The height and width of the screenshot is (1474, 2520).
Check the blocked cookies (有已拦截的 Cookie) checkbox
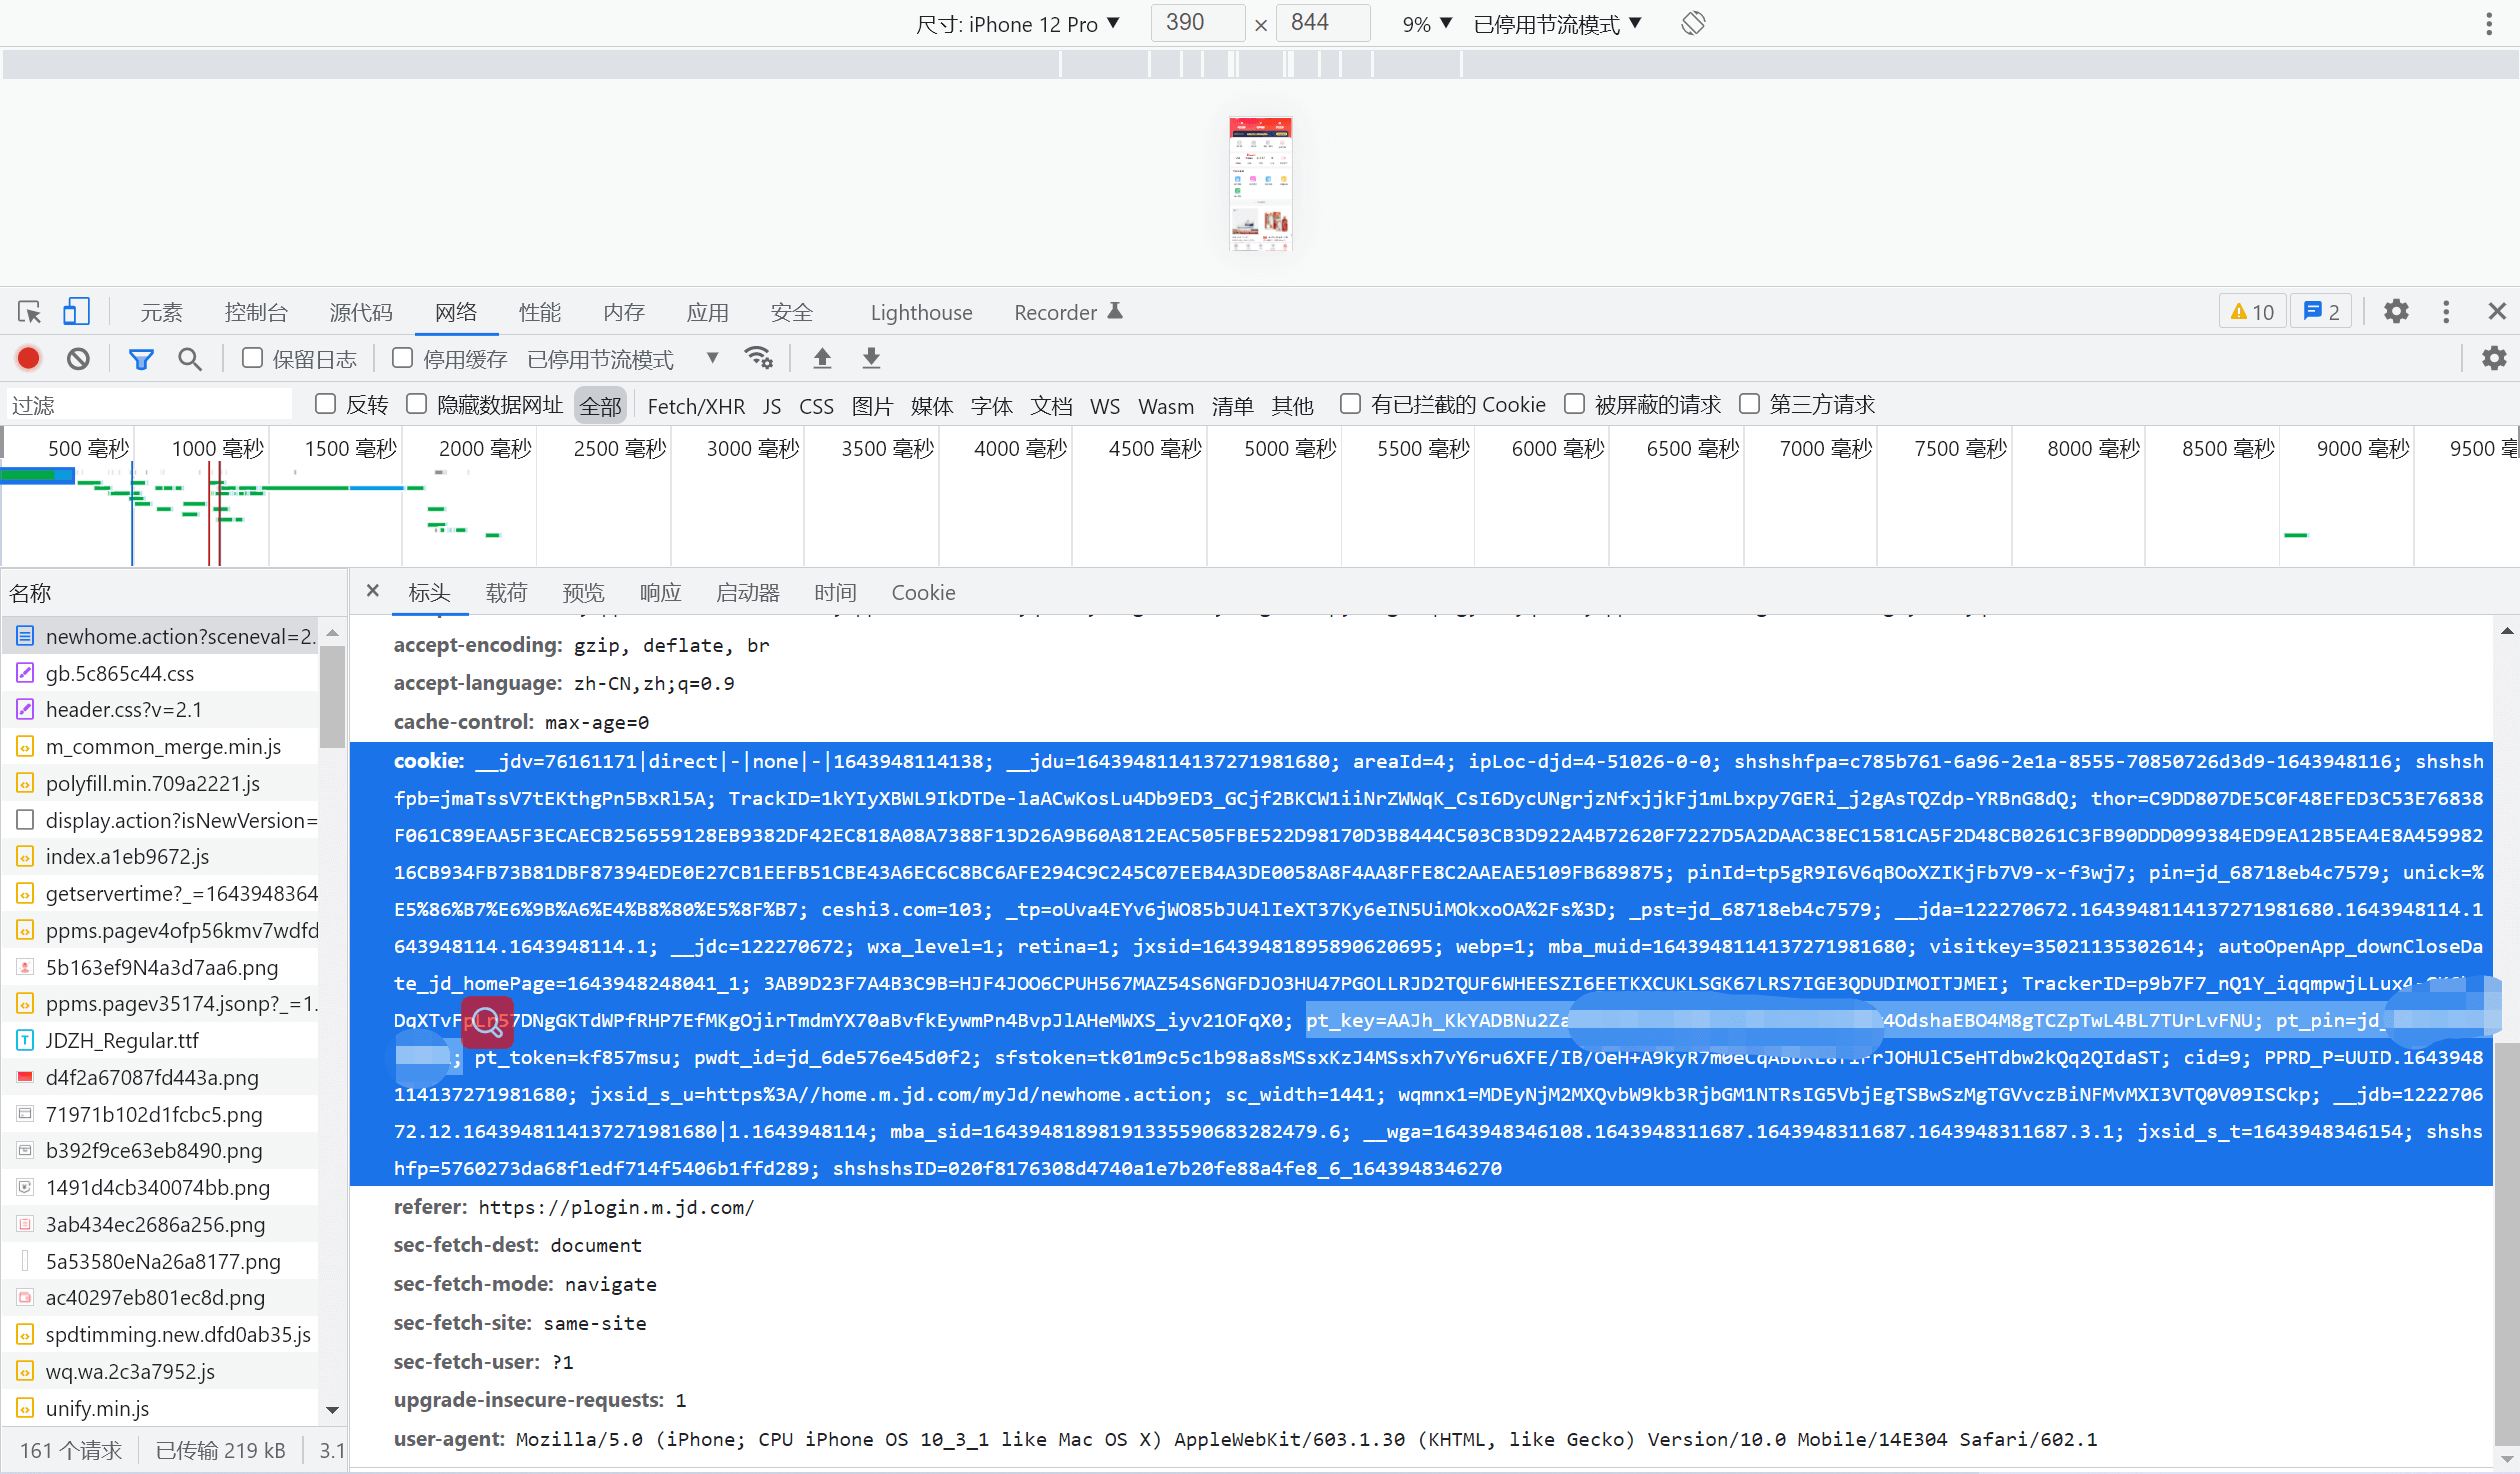(1350, 404)
